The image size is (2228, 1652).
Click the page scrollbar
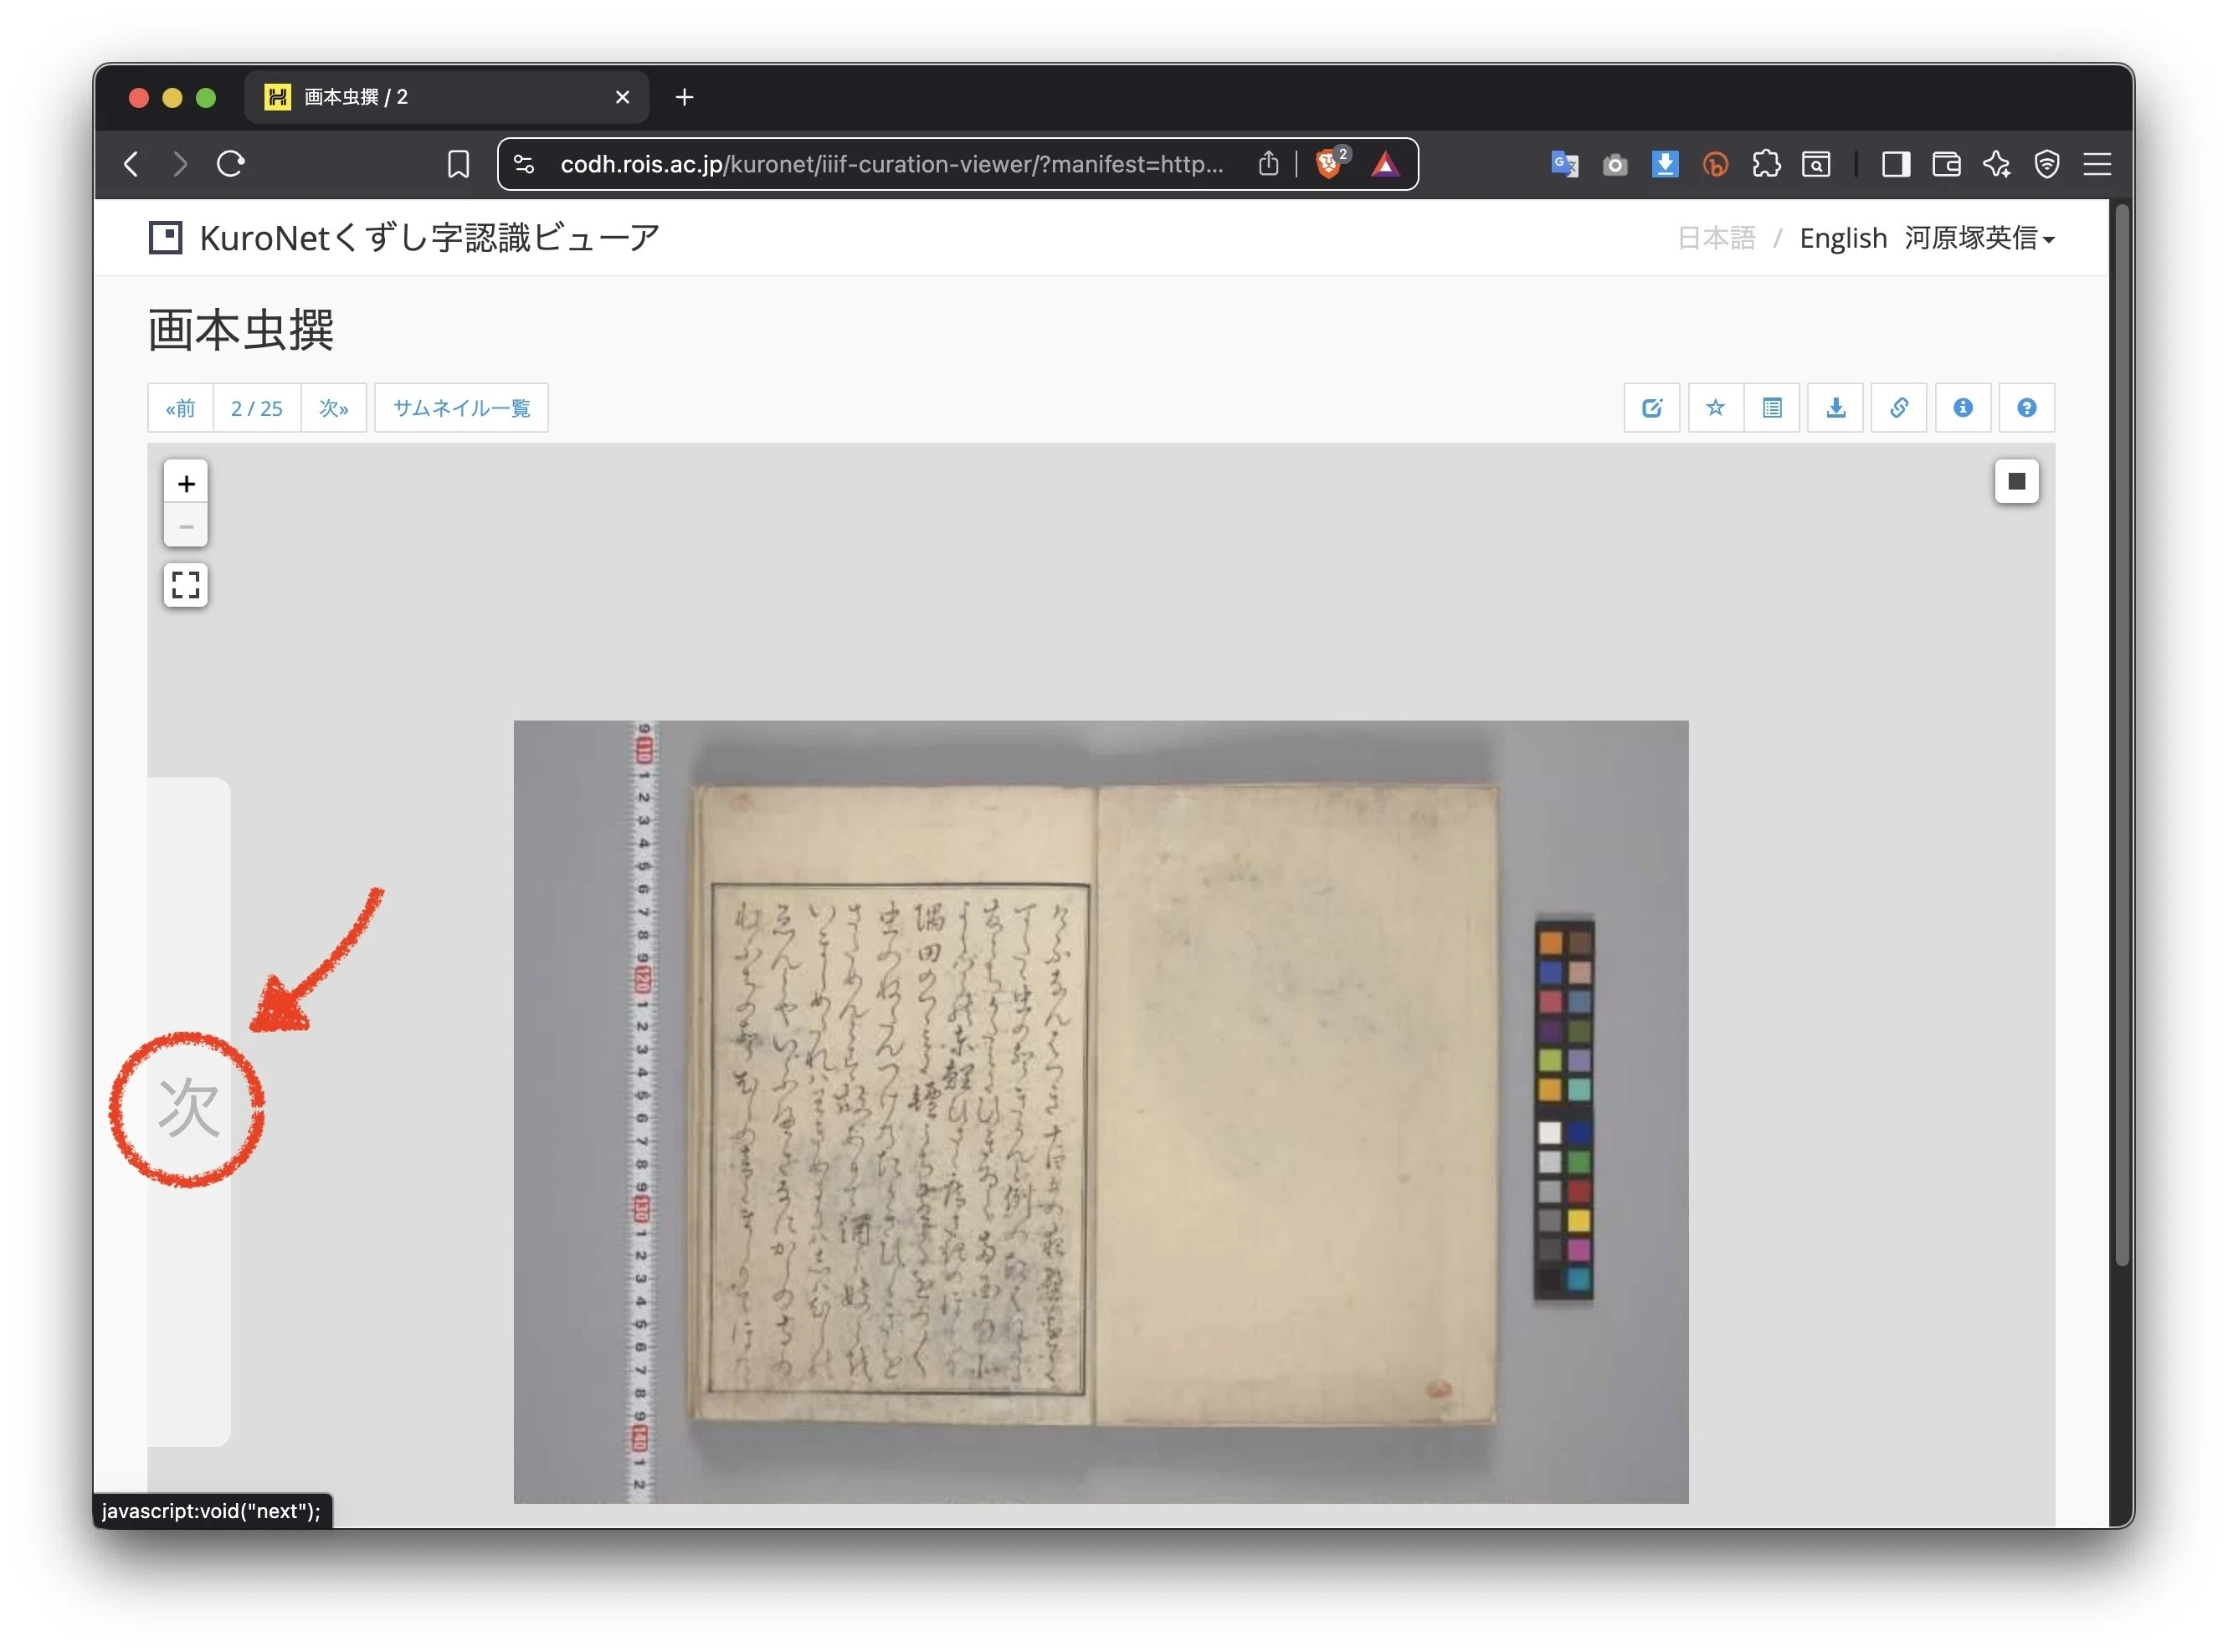(2122, 735)
